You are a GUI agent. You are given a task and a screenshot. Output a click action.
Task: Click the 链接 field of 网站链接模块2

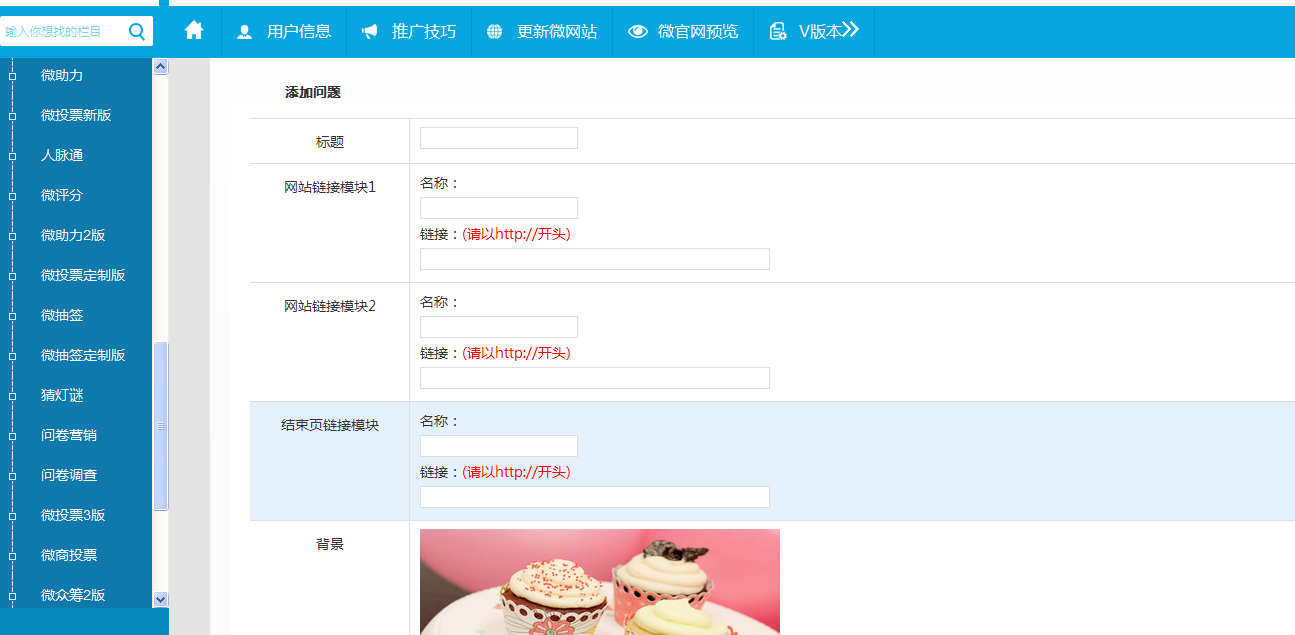[x=595, y=378]
